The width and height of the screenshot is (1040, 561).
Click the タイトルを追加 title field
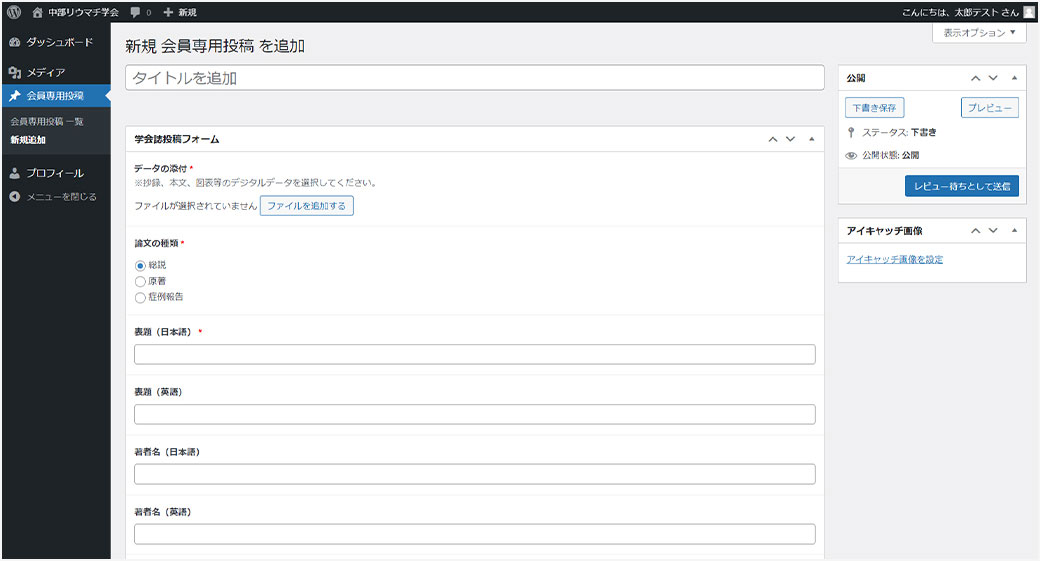[474, 78]
